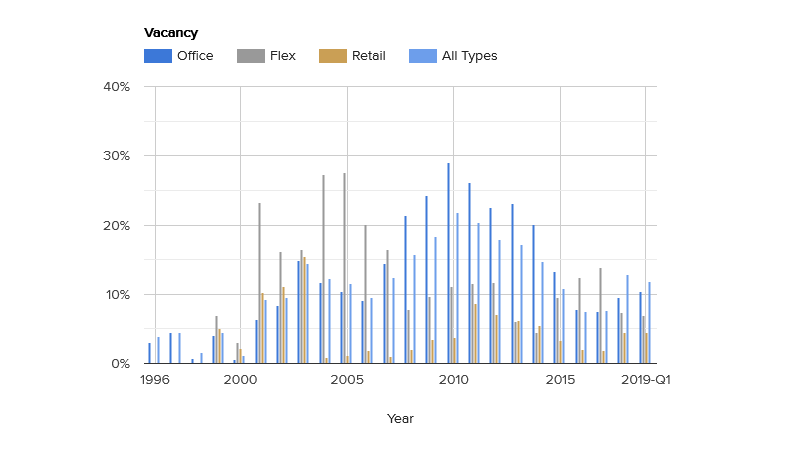
Task: Toggle the Retail series legend label
Action: coord(368,56)
